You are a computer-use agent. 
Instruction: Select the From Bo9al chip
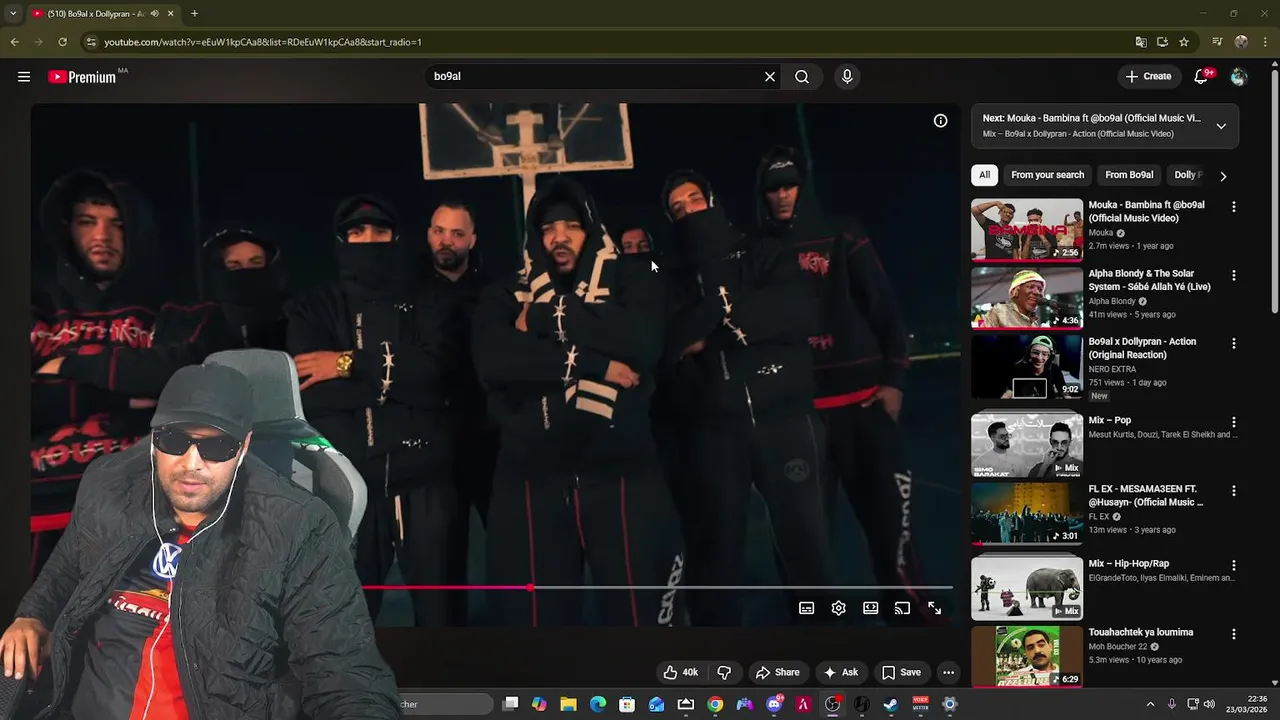point(1129,175)
